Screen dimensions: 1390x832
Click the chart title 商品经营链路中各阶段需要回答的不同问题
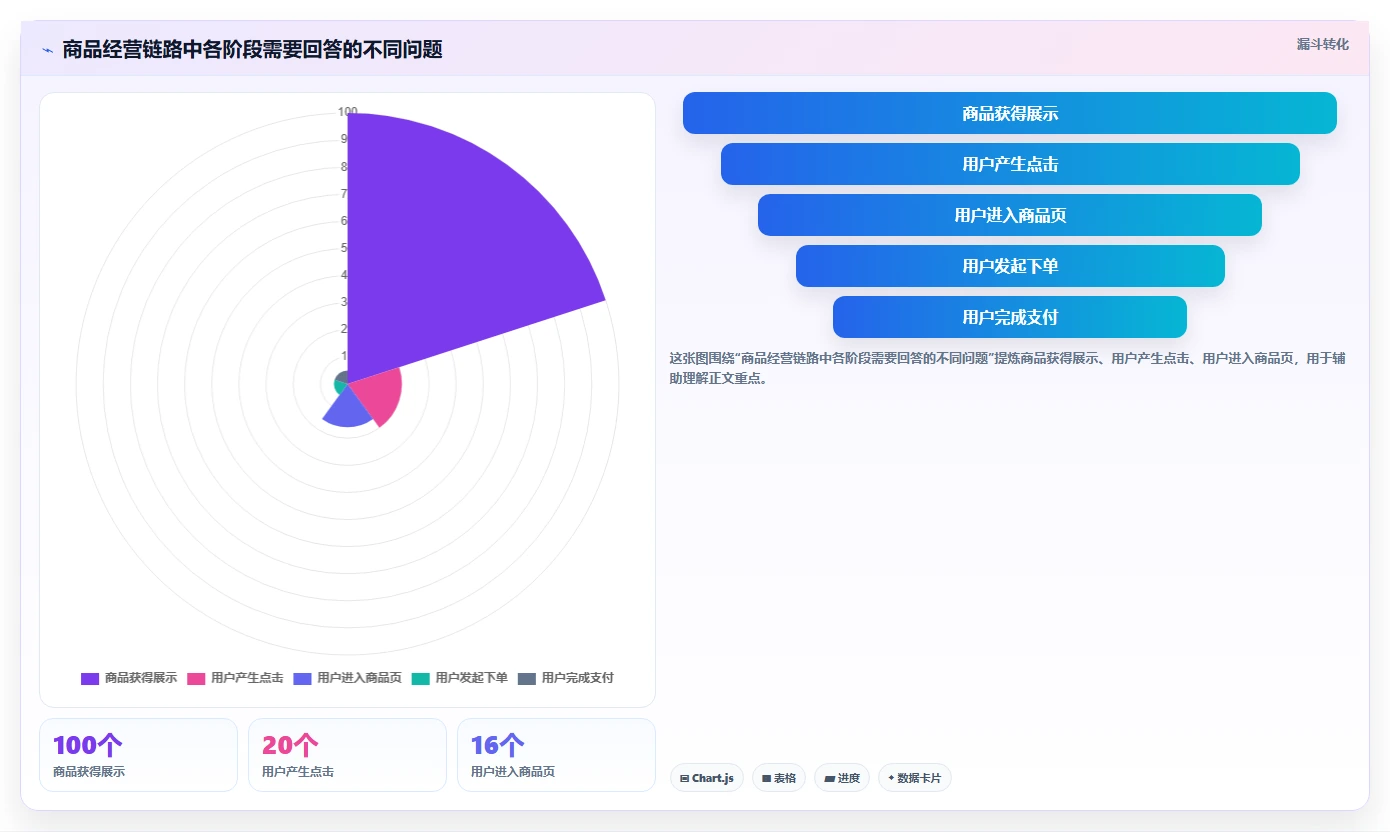coord(252,49)
